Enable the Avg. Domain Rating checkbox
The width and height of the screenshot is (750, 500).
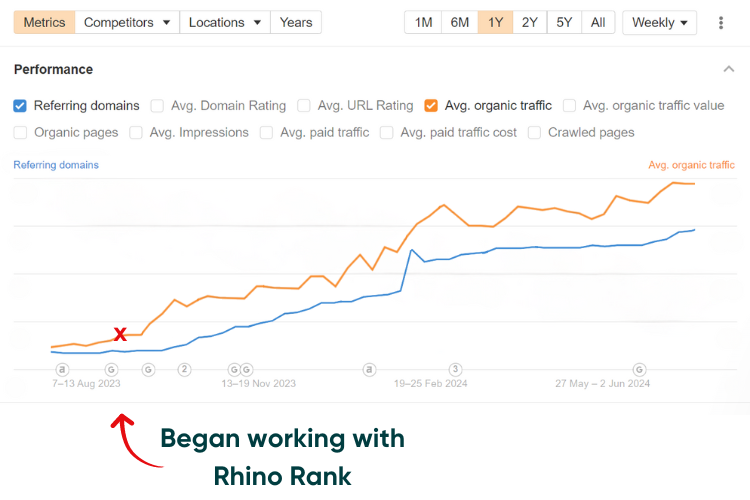[x=157, y=106]
